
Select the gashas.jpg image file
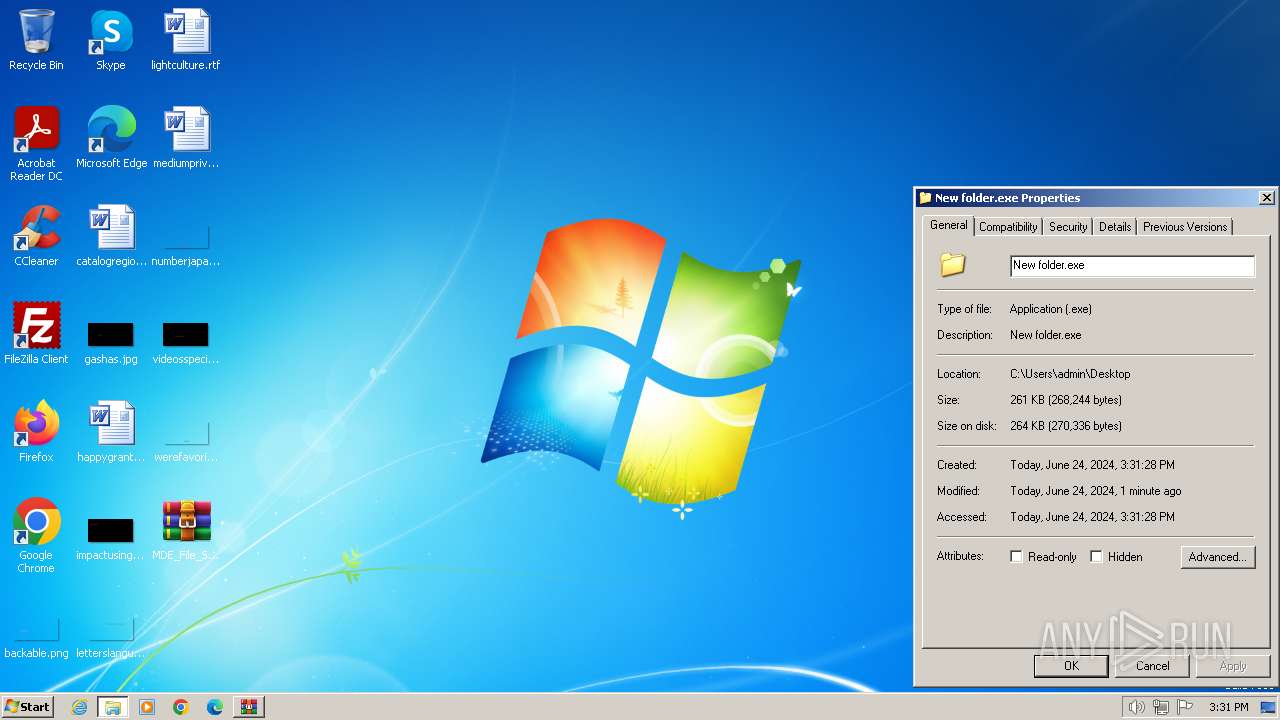tap(111, 342)
